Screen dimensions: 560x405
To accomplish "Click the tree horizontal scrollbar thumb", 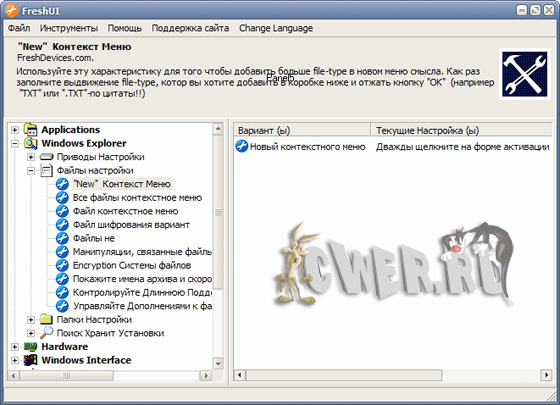I will pyautogui.click(x=66, y=376).
